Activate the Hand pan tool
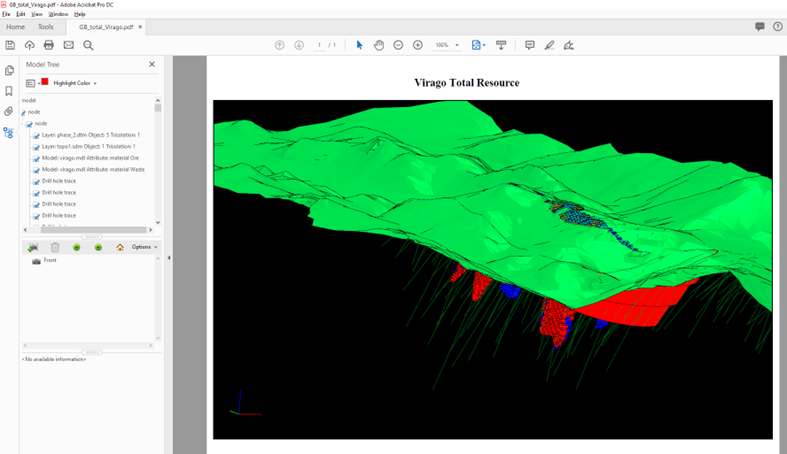Viewport: 787px width, 454px height. (x=379, y=45)
